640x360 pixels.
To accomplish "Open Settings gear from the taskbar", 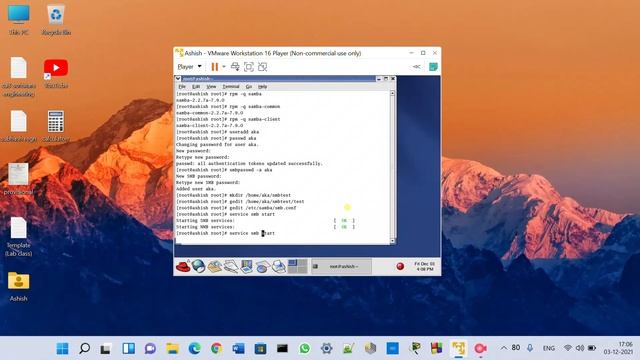I will tap(327, 349).
